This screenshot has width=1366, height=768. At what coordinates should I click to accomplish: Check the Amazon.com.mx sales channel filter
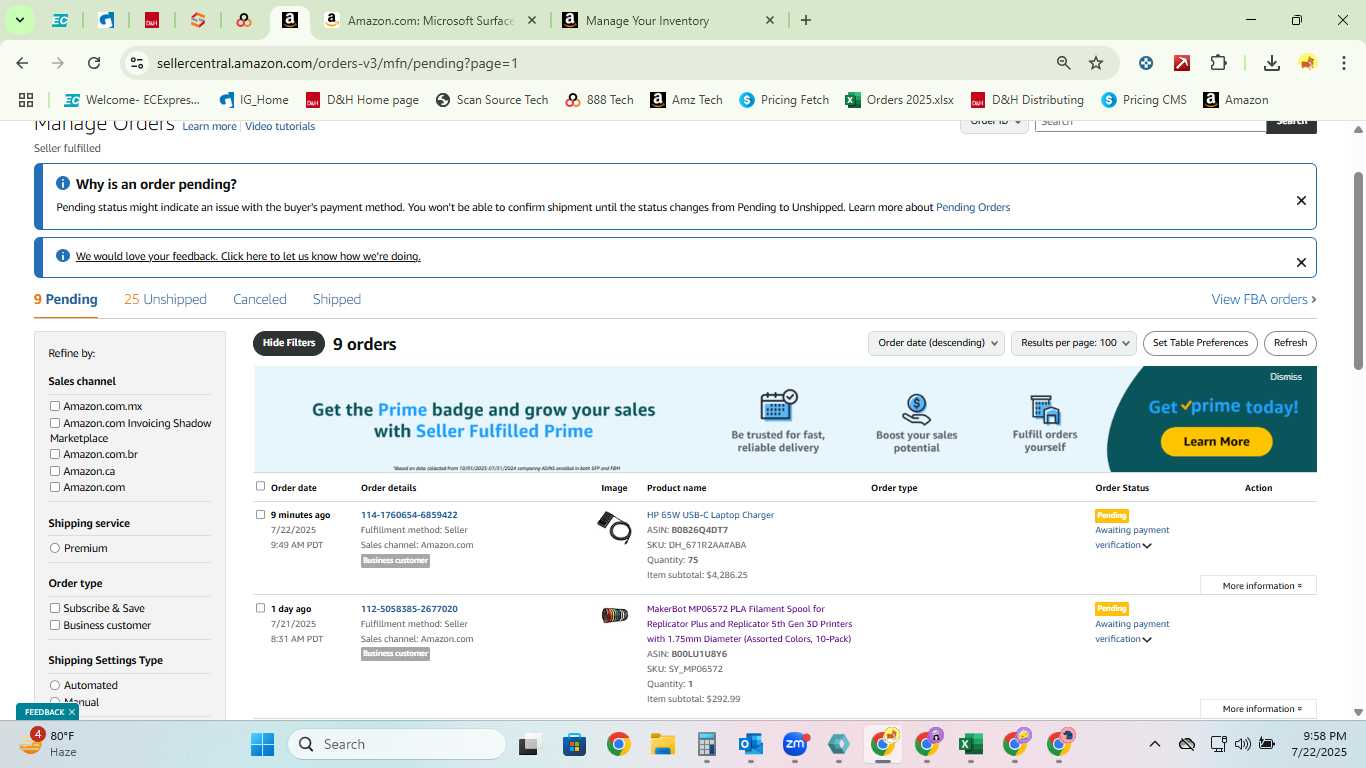click(x=55, y=406)
